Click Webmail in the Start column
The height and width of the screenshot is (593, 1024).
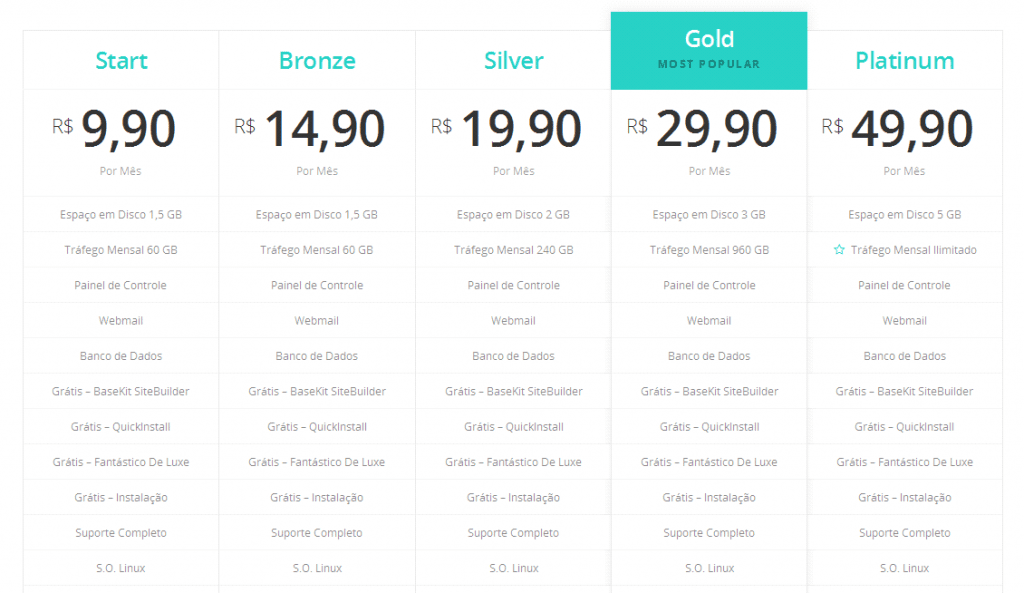coord(121,320)
